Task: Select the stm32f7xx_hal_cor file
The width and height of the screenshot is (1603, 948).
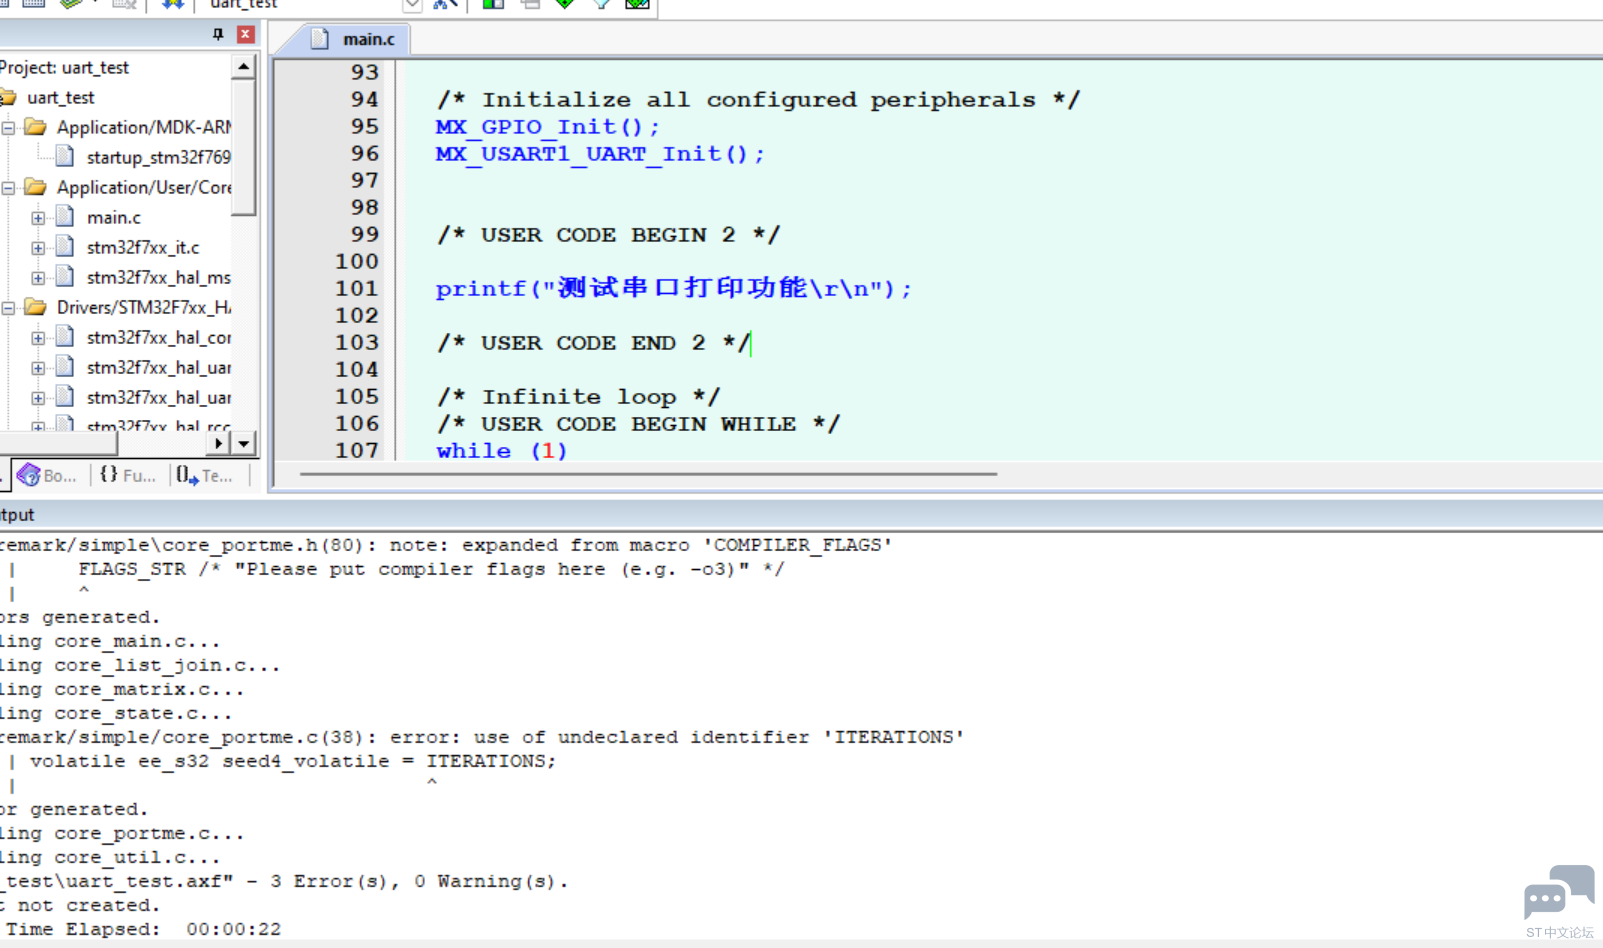Action: pos(158,337)
